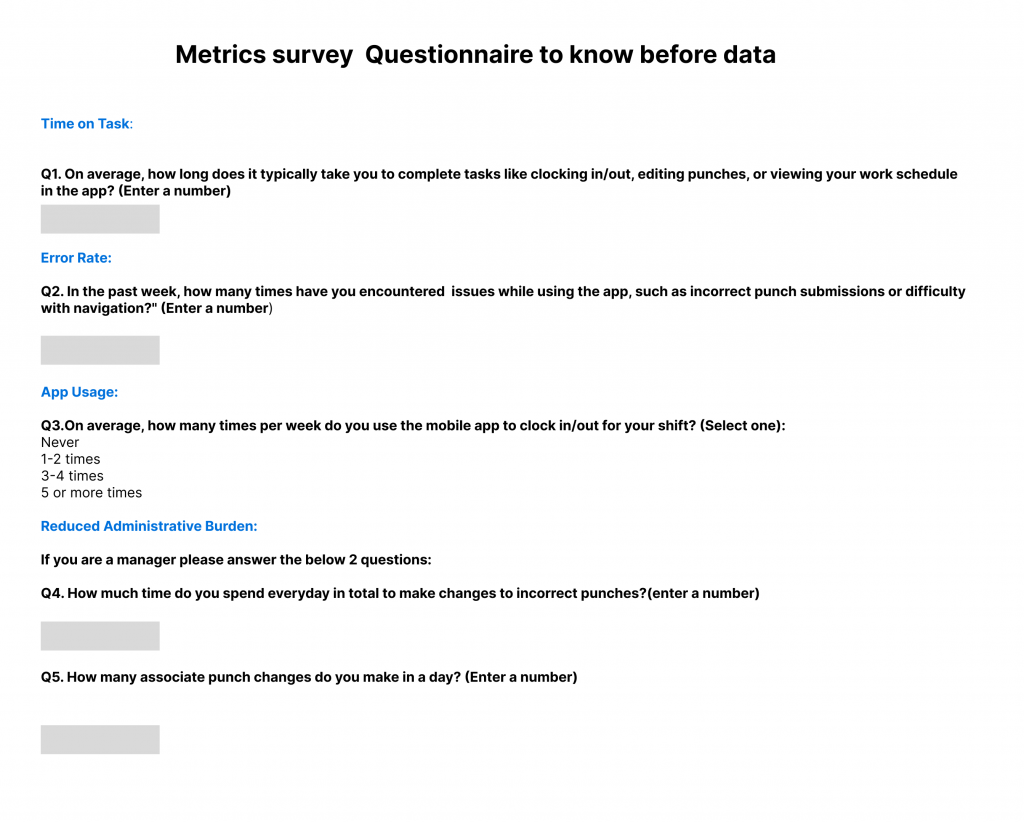Select the "Never" option for Q3
Image resolution: width=1024 pixels, height=822 pixels.
point(60,442)
